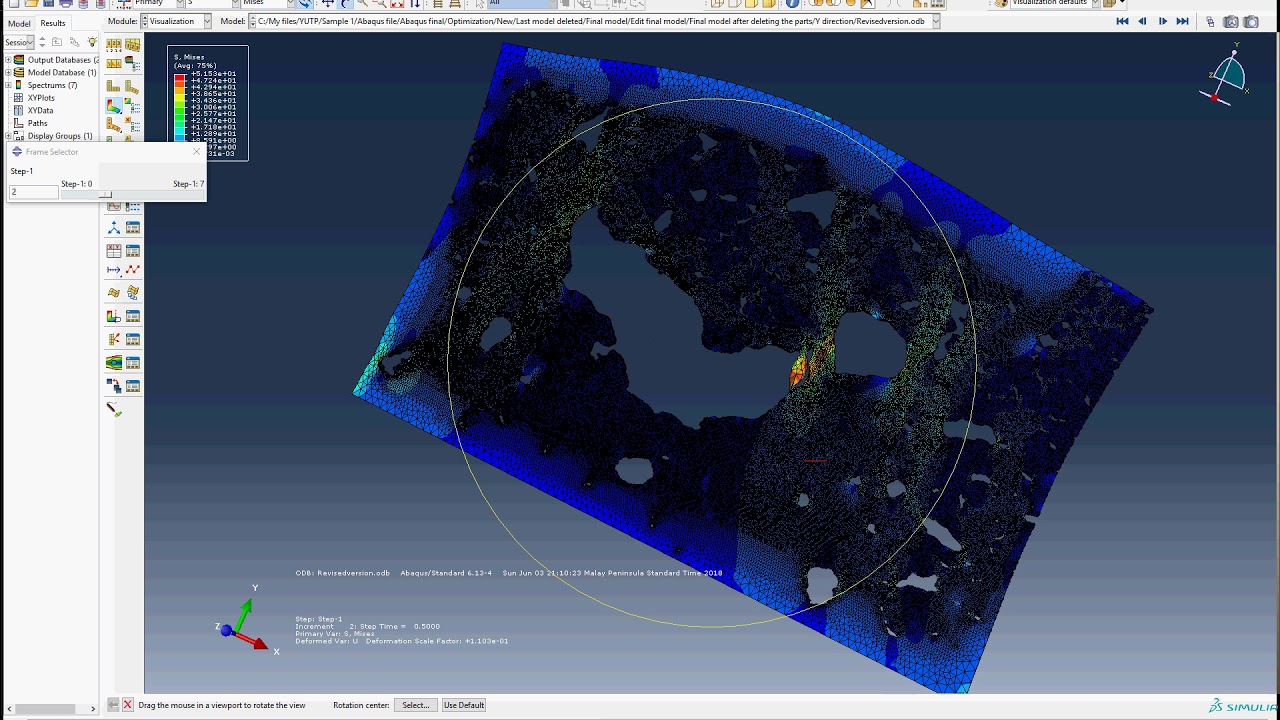
Task: Expand the Model Database tree node
Action: coord(8,73)
